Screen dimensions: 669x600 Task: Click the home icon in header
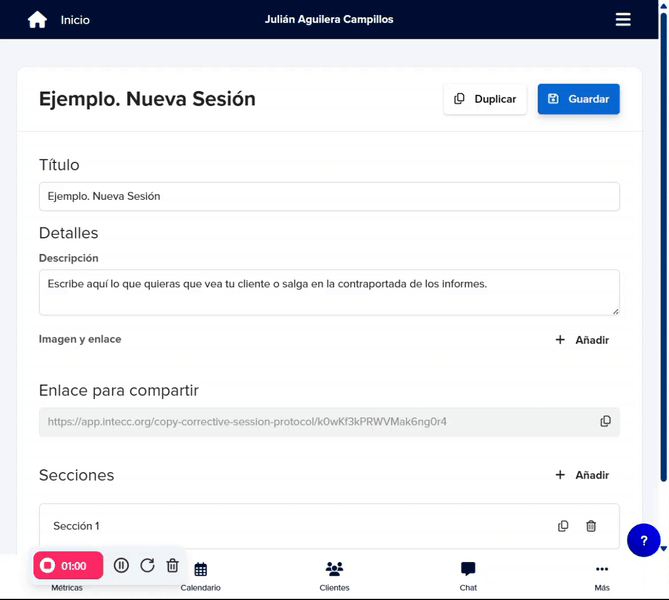[37, 20]
